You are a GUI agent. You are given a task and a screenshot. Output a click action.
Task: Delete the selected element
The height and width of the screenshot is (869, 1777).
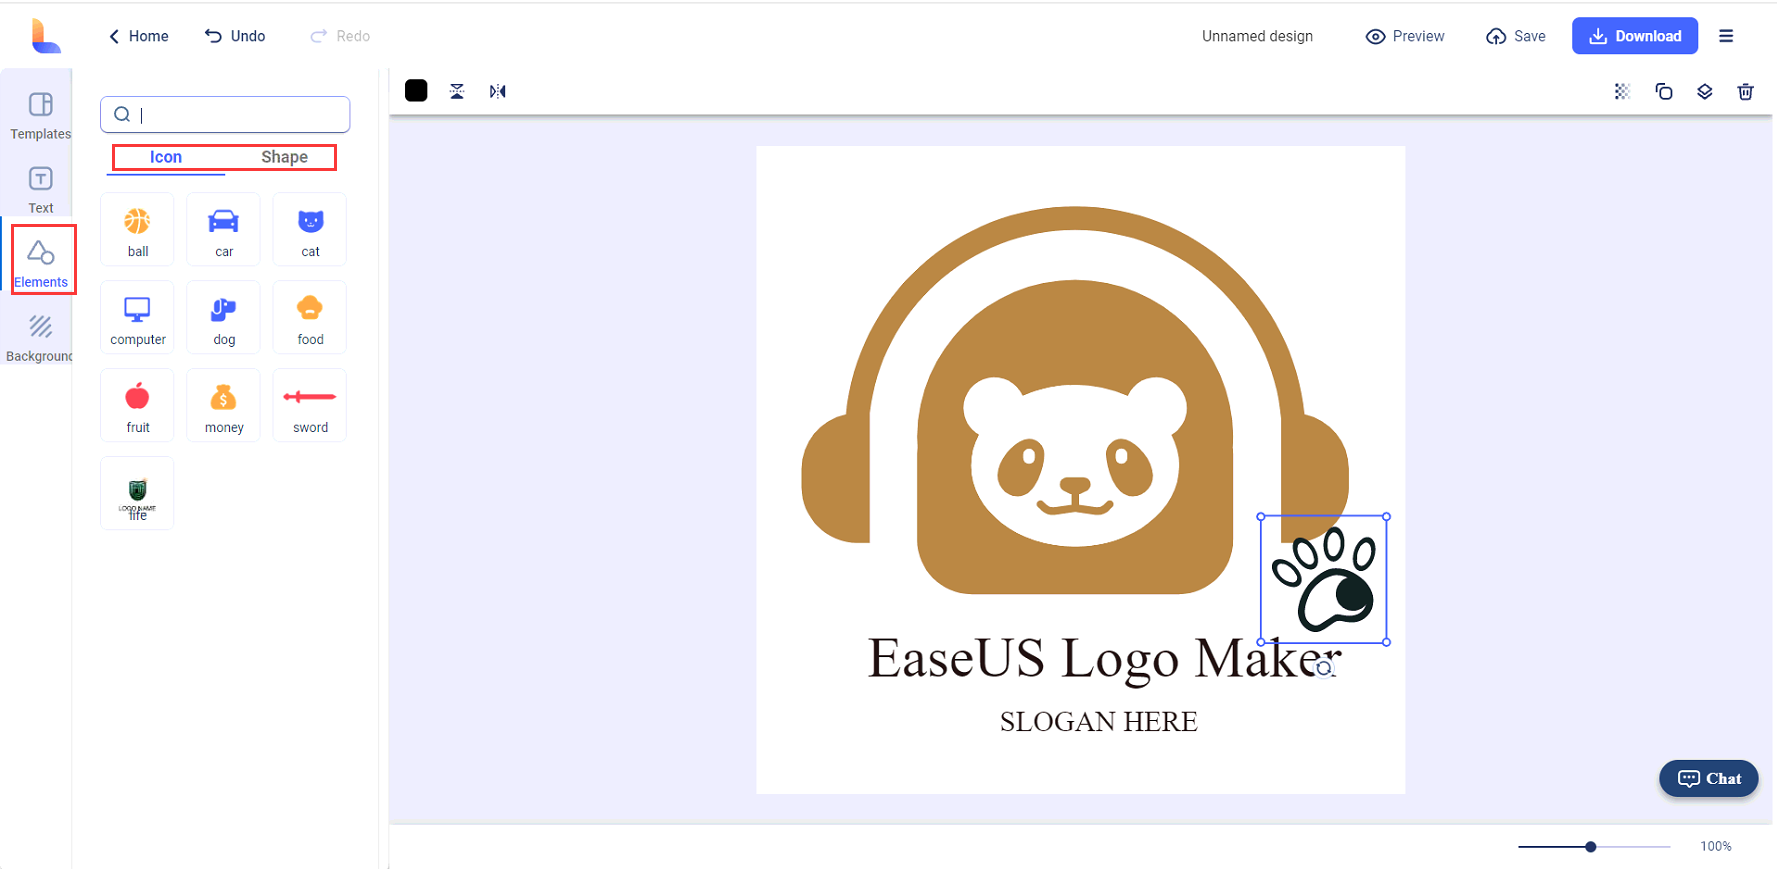[1746, 92]
